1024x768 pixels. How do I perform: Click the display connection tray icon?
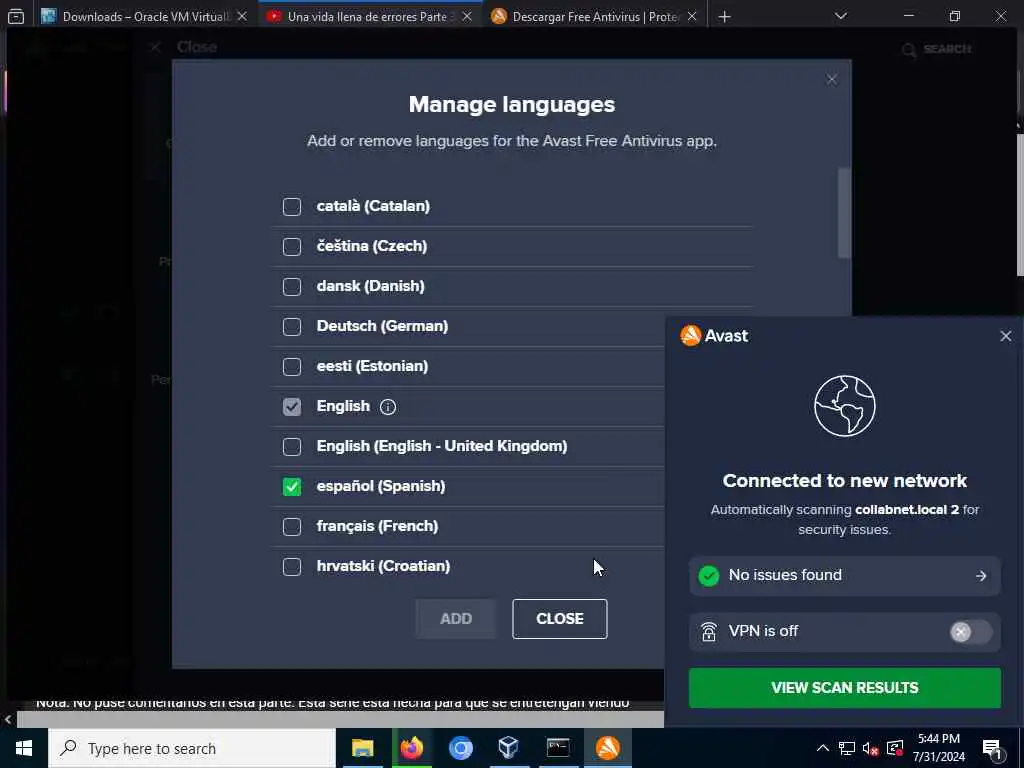point(895,748)
